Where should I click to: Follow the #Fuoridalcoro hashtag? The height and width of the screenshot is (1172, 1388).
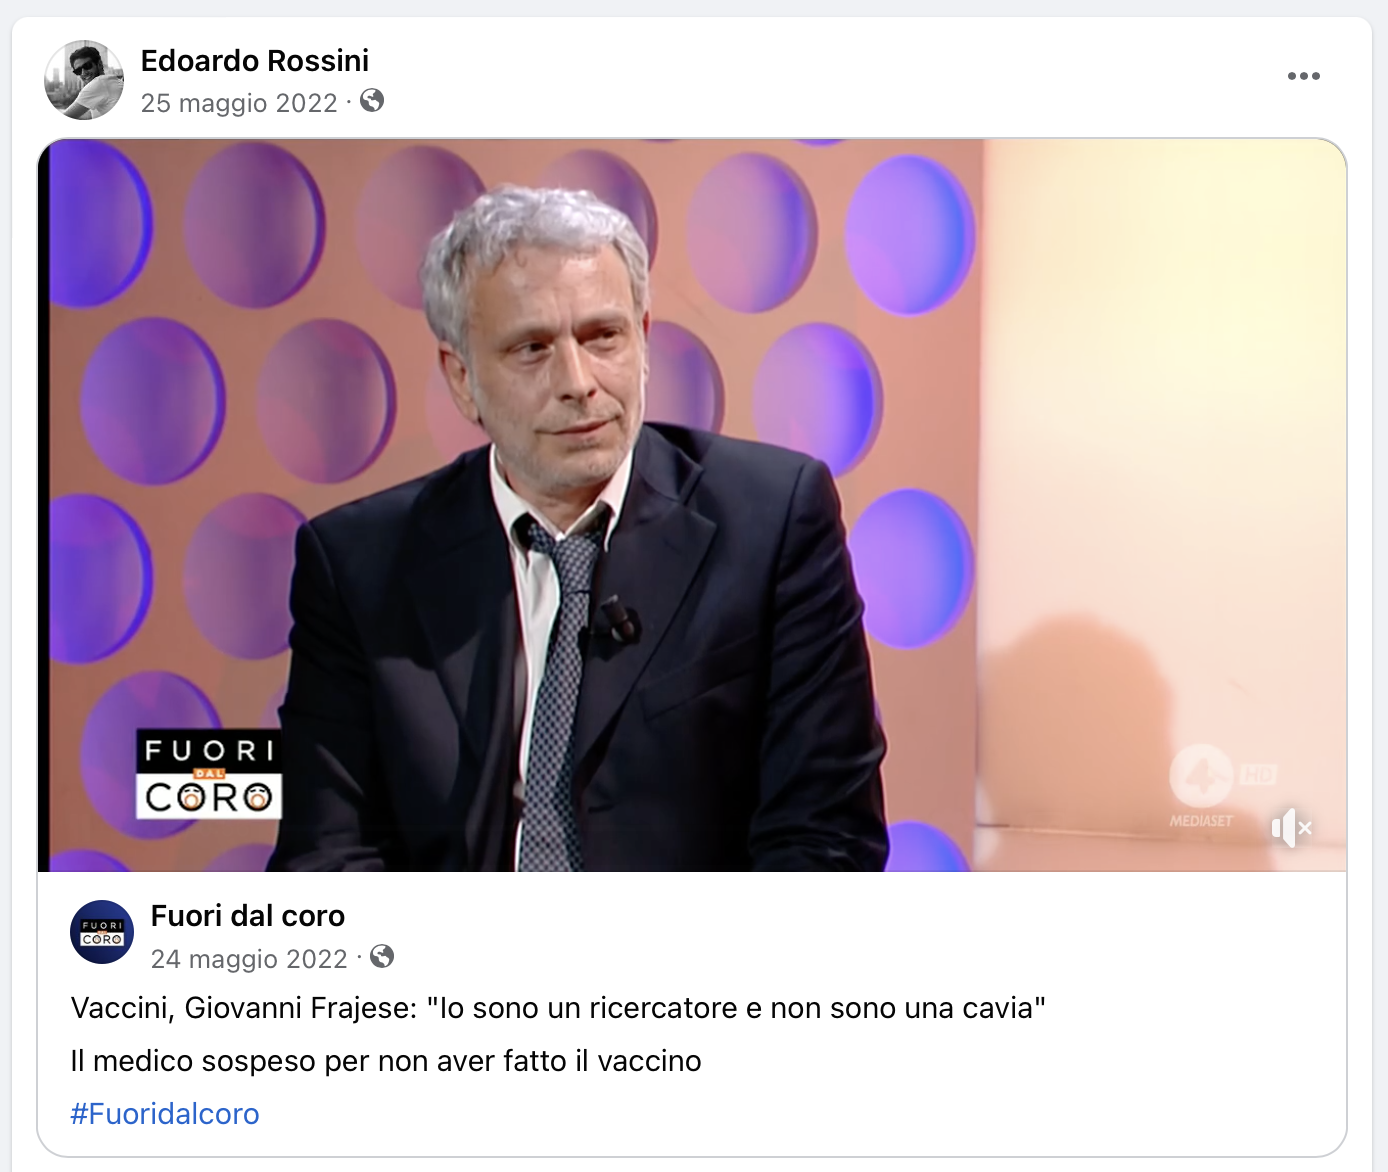click(165, 1114)
